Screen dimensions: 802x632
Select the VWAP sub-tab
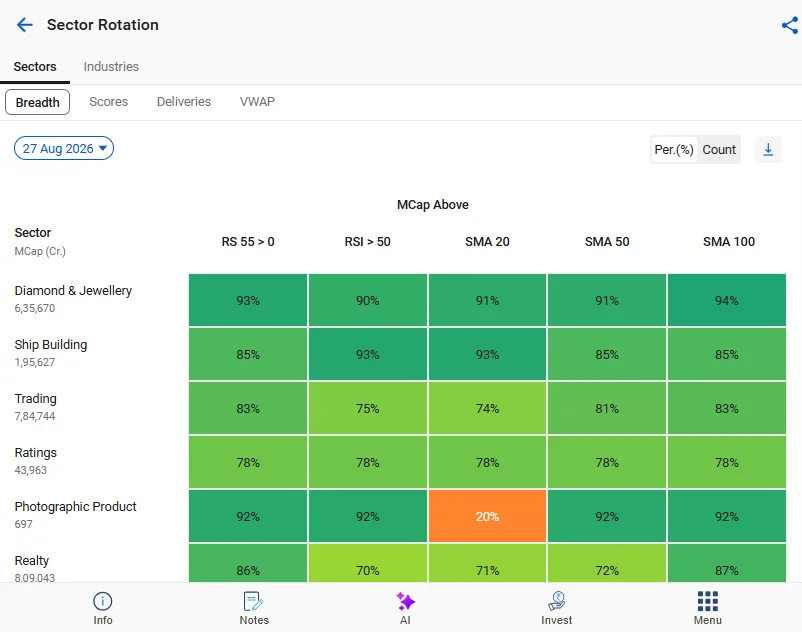[257, 102]
